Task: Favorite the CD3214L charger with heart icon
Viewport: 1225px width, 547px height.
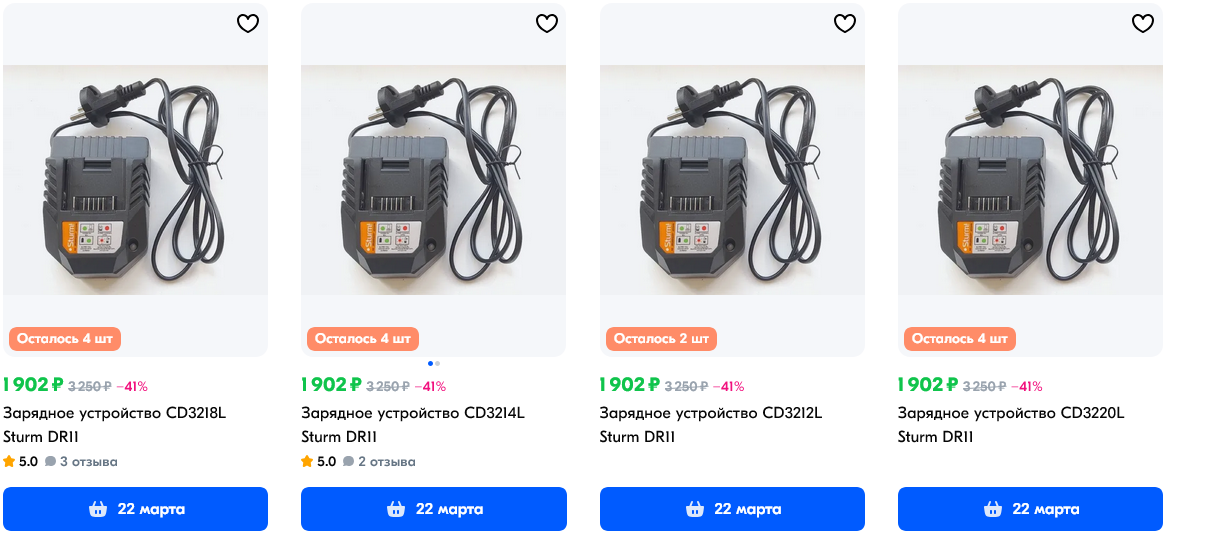Action: 546,24
